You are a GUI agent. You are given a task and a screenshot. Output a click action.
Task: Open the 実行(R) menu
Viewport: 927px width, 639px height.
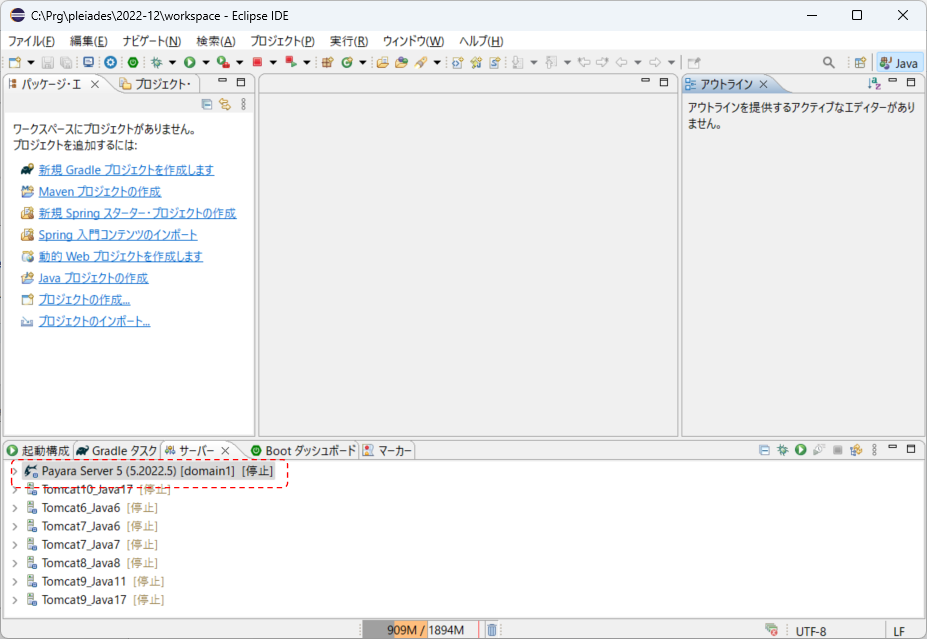coord(349,41)
